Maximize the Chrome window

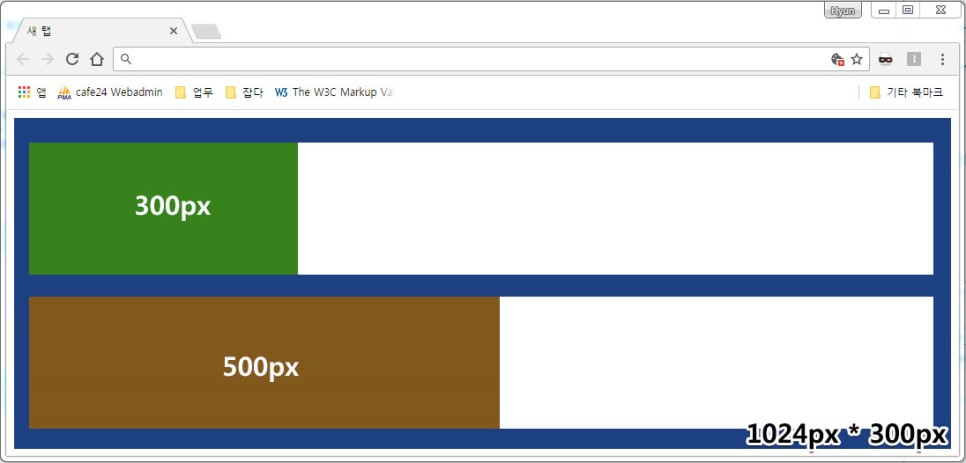pos(907,10)
